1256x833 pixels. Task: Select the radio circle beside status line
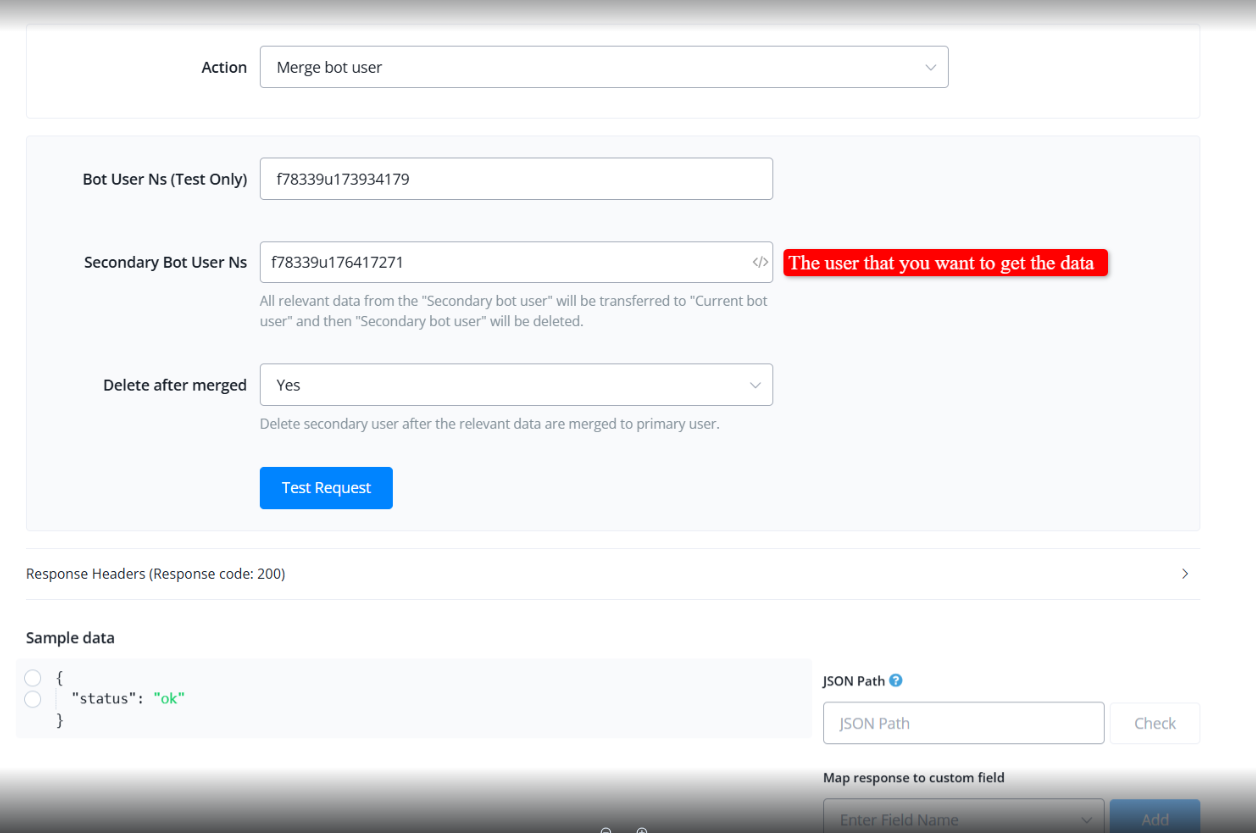pos(32,699)
